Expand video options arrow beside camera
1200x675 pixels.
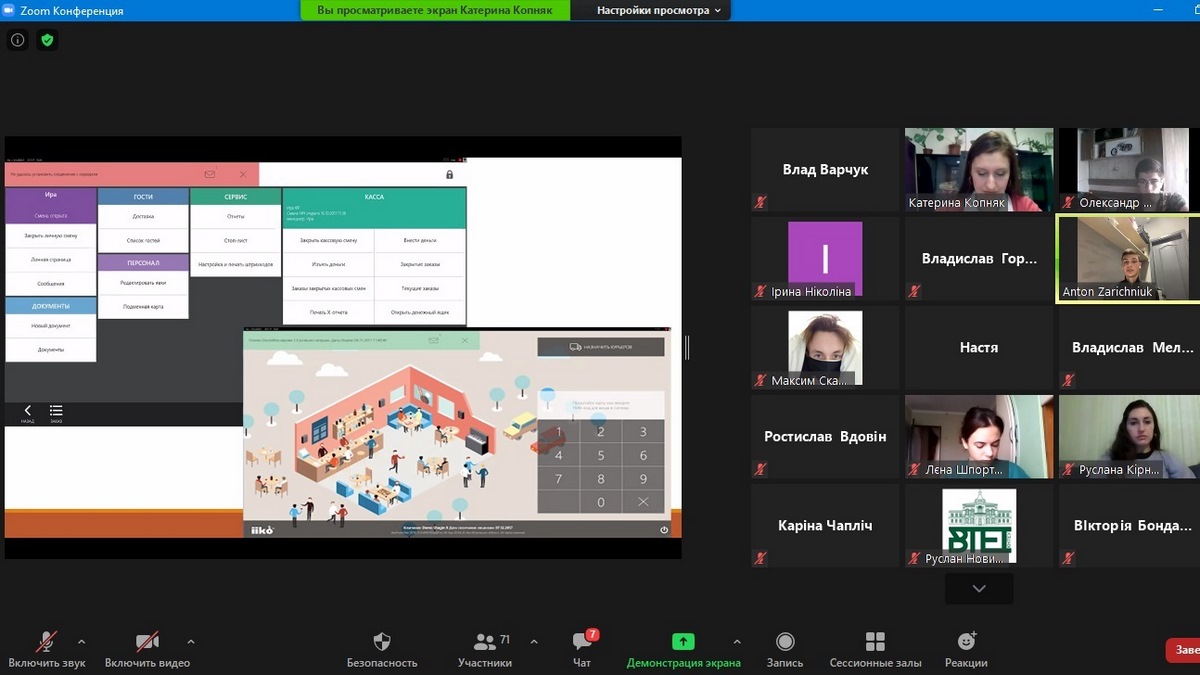pyautogui.click(x=191, y=642)
